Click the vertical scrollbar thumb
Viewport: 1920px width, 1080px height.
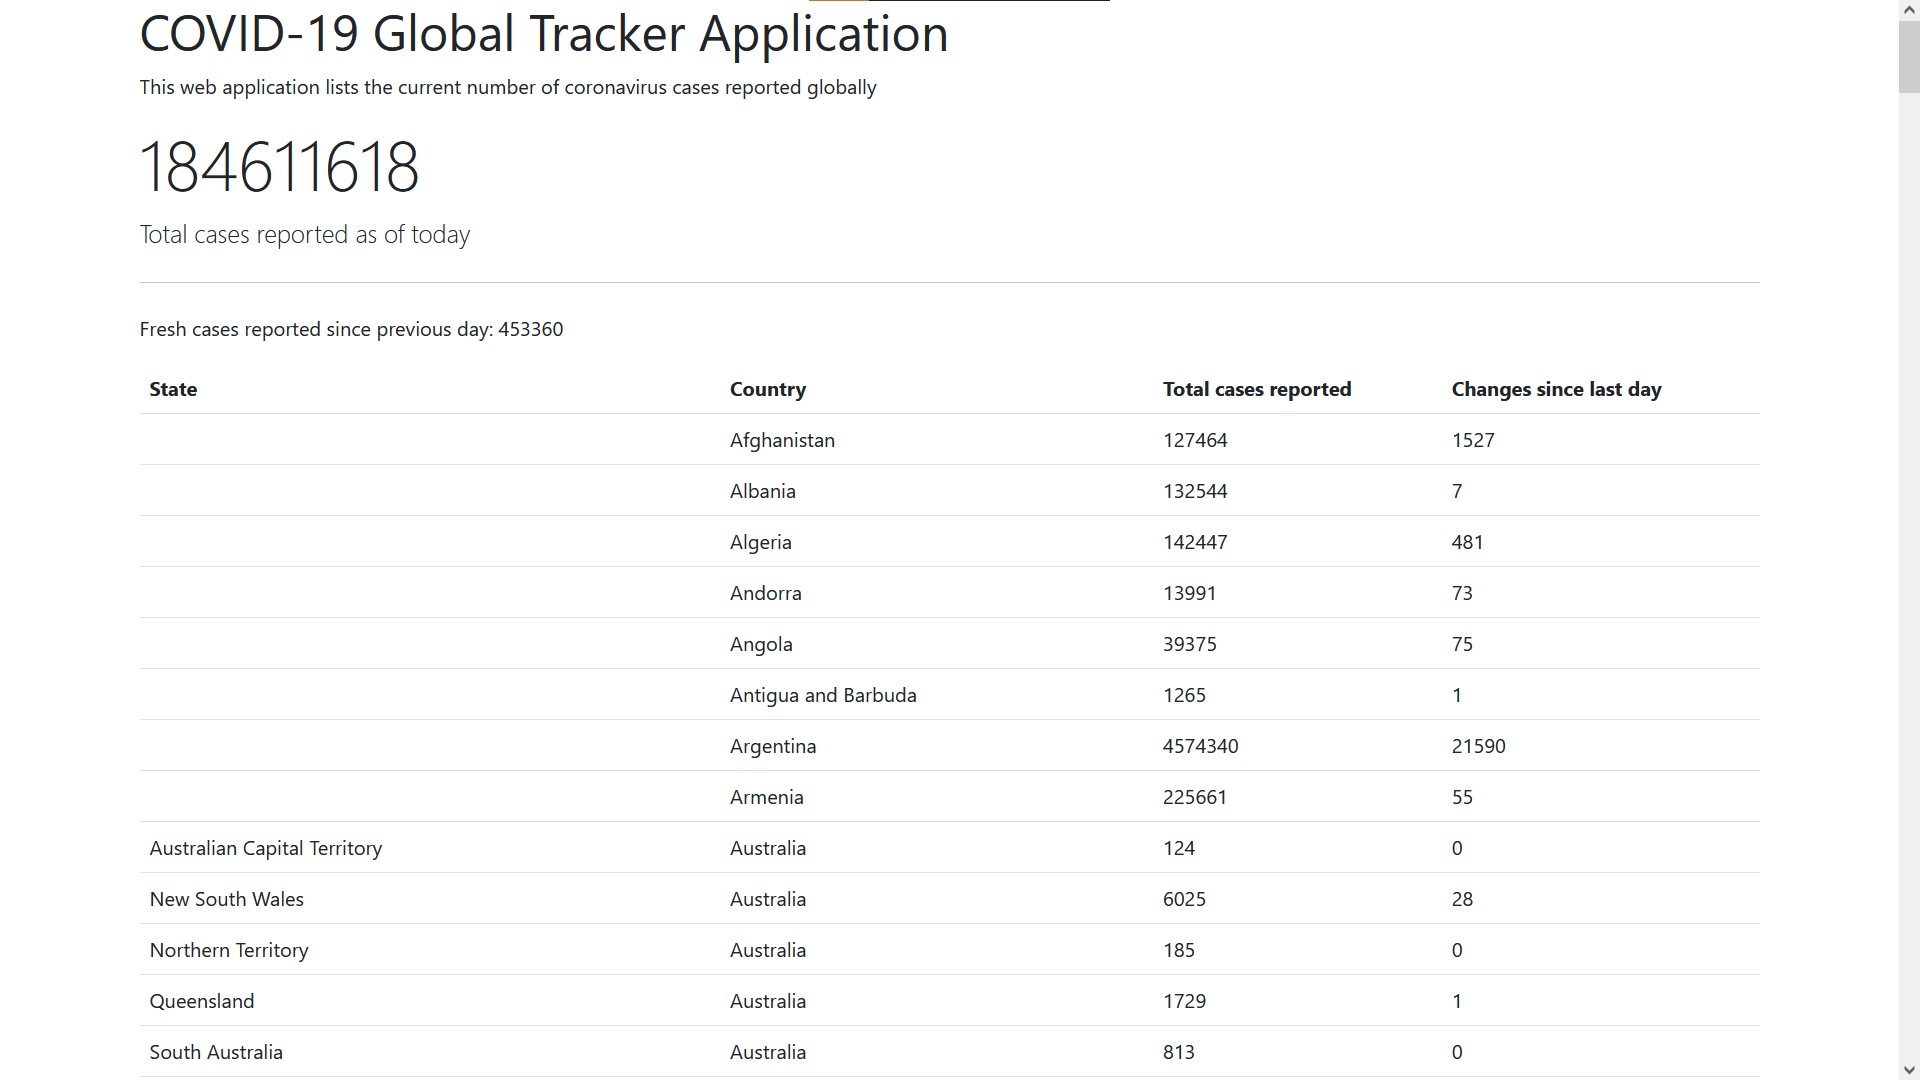1909,57
